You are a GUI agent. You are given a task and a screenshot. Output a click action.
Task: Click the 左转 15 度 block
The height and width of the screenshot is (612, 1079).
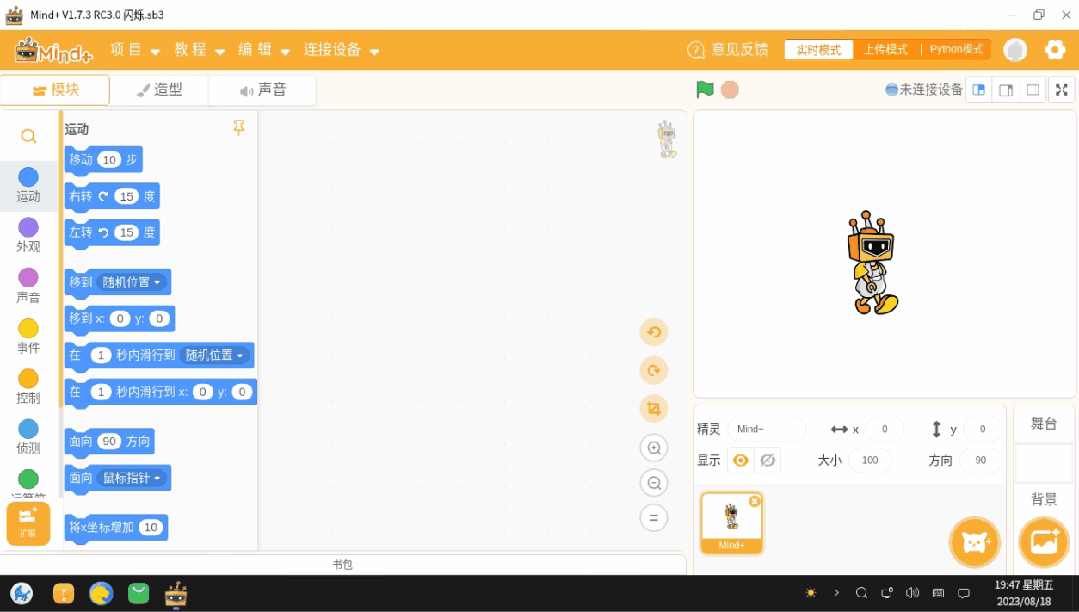coord(112,233)
